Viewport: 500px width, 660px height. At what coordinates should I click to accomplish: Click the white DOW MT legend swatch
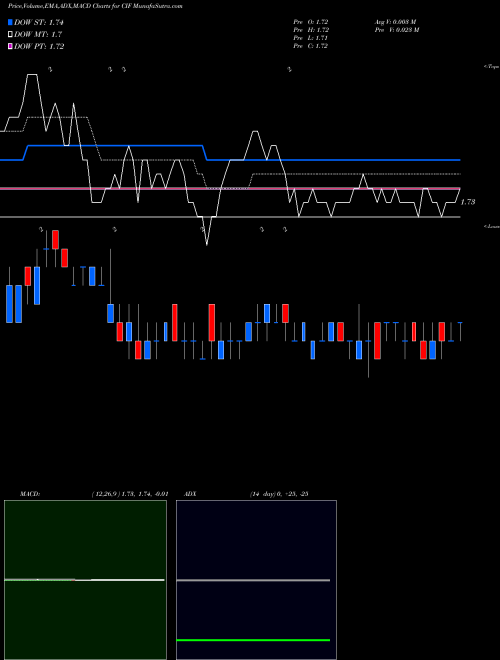click(10, 34)
